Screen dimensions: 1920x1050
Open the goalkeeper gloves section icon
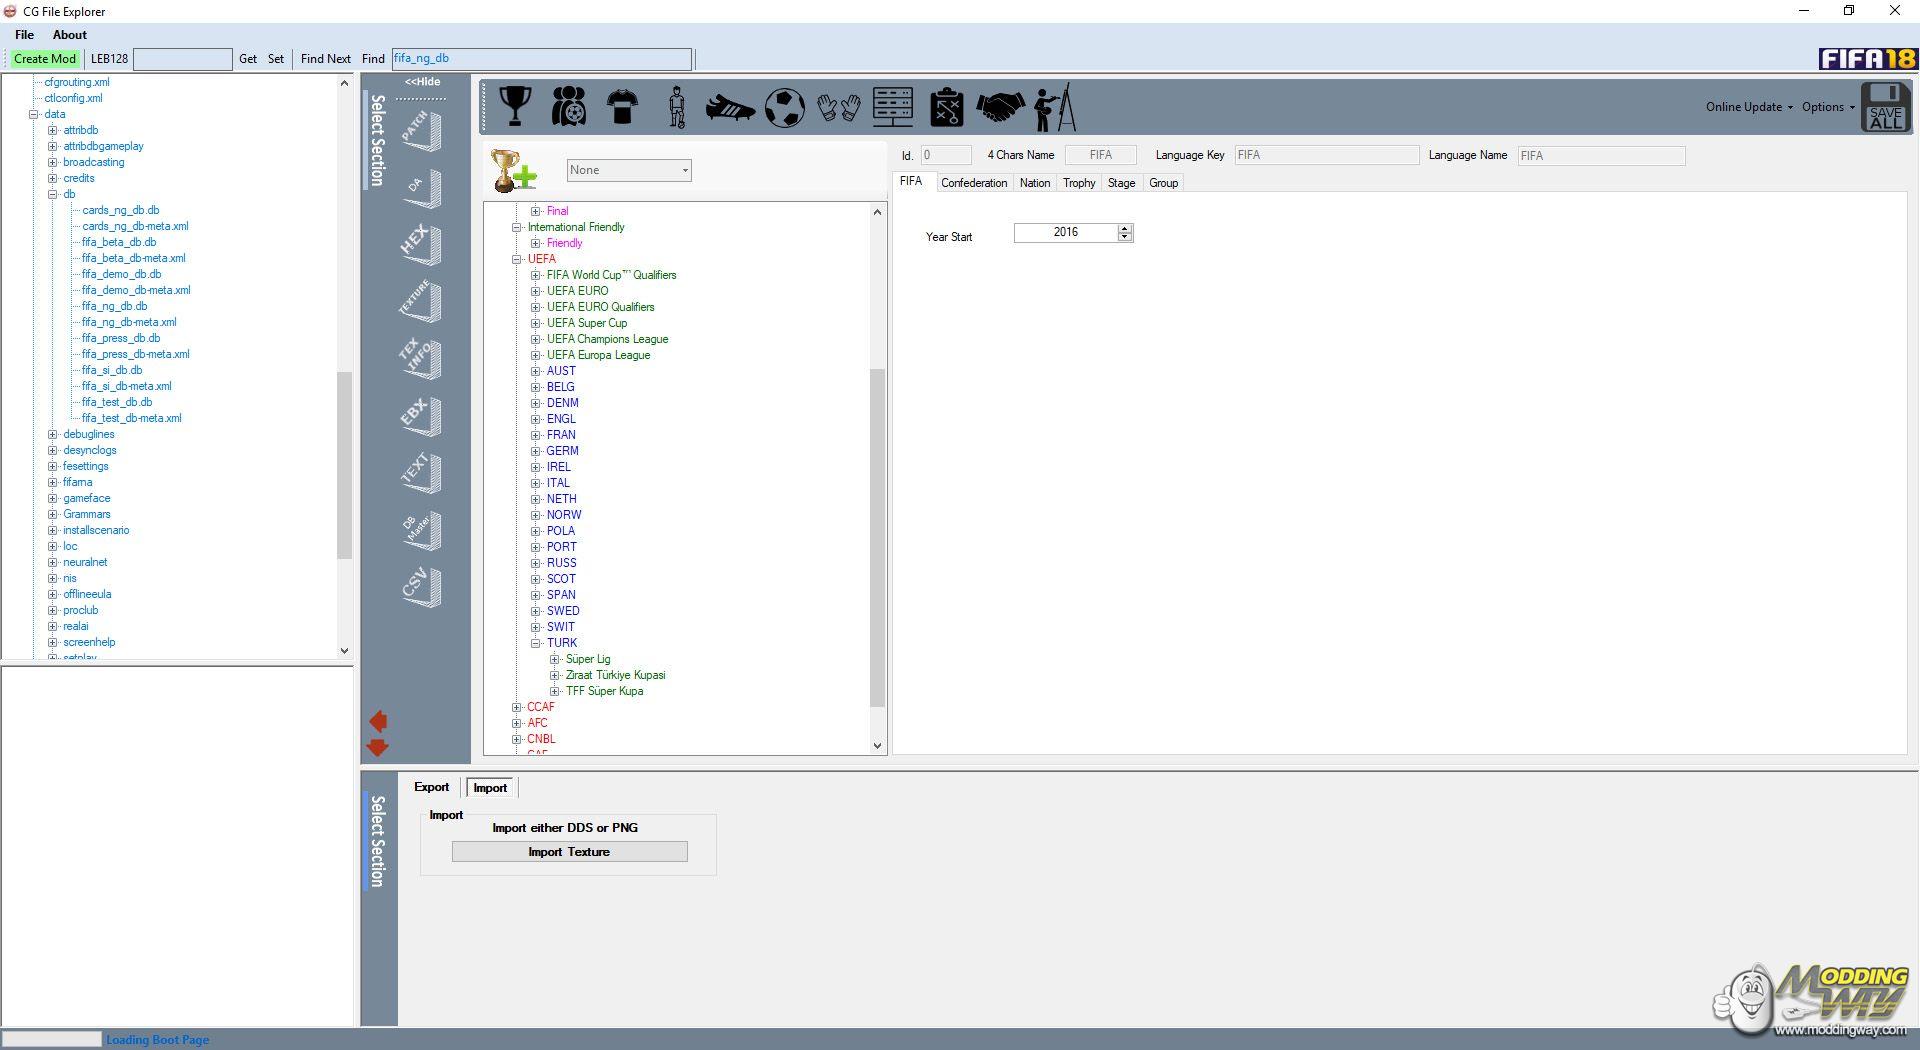coord(839,107)
